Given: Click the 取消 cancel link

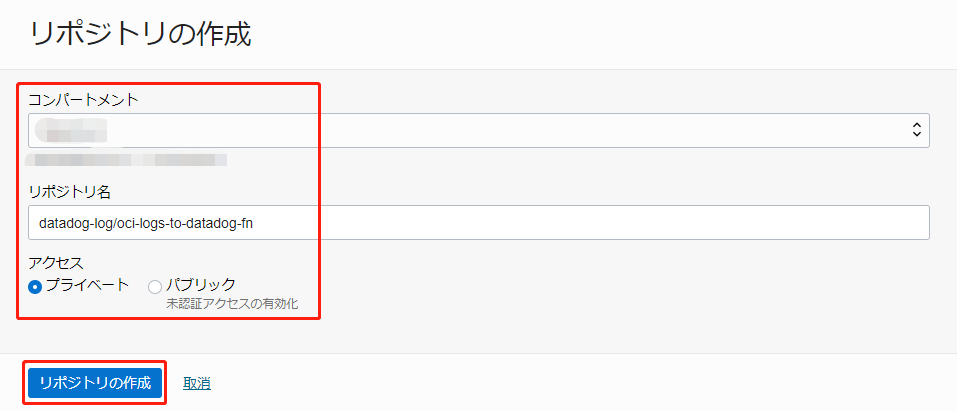Looking at the screenshot, I should (x=196, y=383).
